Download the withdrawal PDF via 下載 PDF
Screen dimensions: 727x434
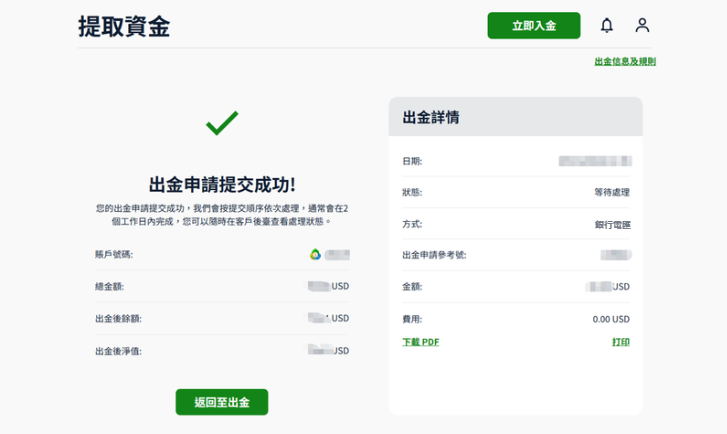421,342
